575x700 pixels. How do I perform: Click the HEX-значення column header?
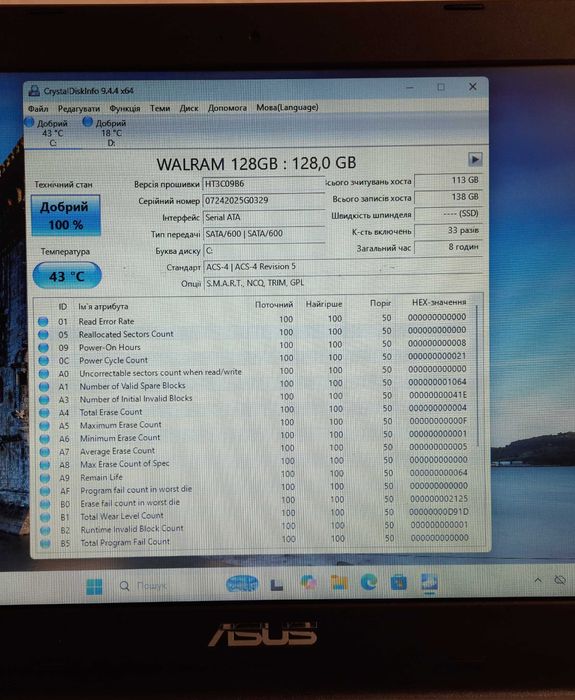coord(439,302)
